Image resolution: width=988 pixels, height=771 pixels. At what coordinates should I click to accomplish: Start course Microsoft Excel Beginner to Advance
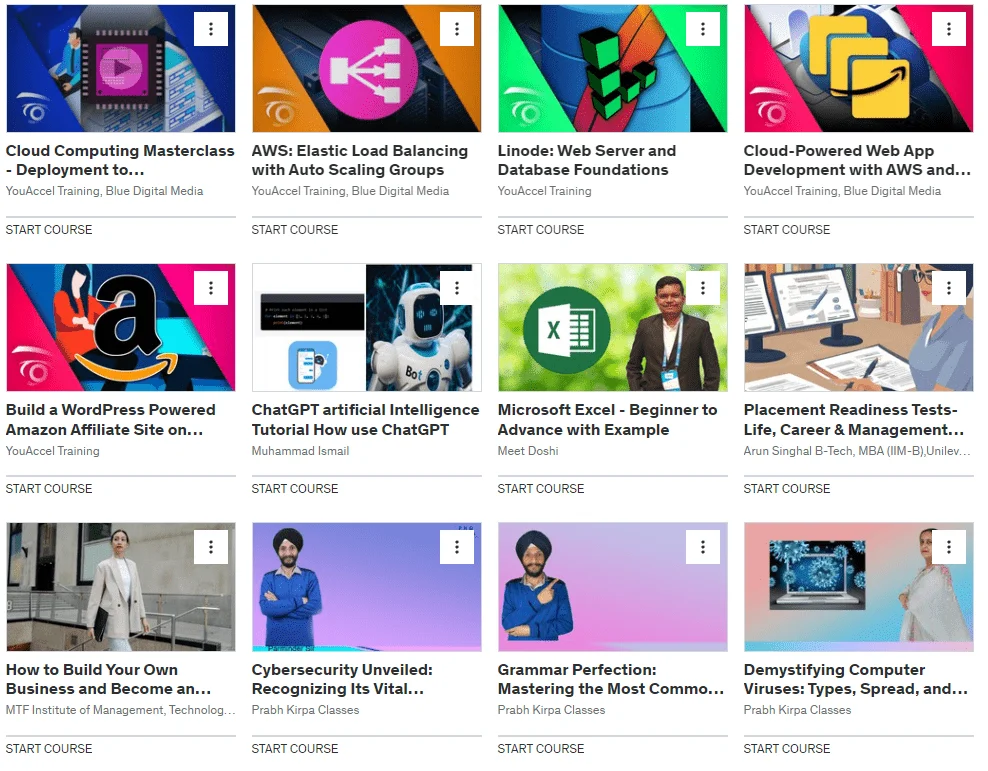point(541,489)
